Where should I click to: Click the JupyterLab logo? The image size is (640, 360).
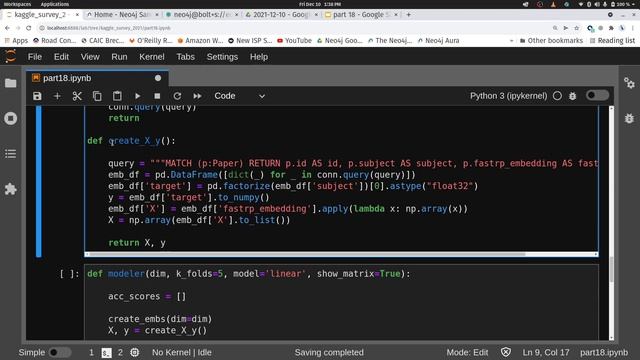tap(11, 56)
